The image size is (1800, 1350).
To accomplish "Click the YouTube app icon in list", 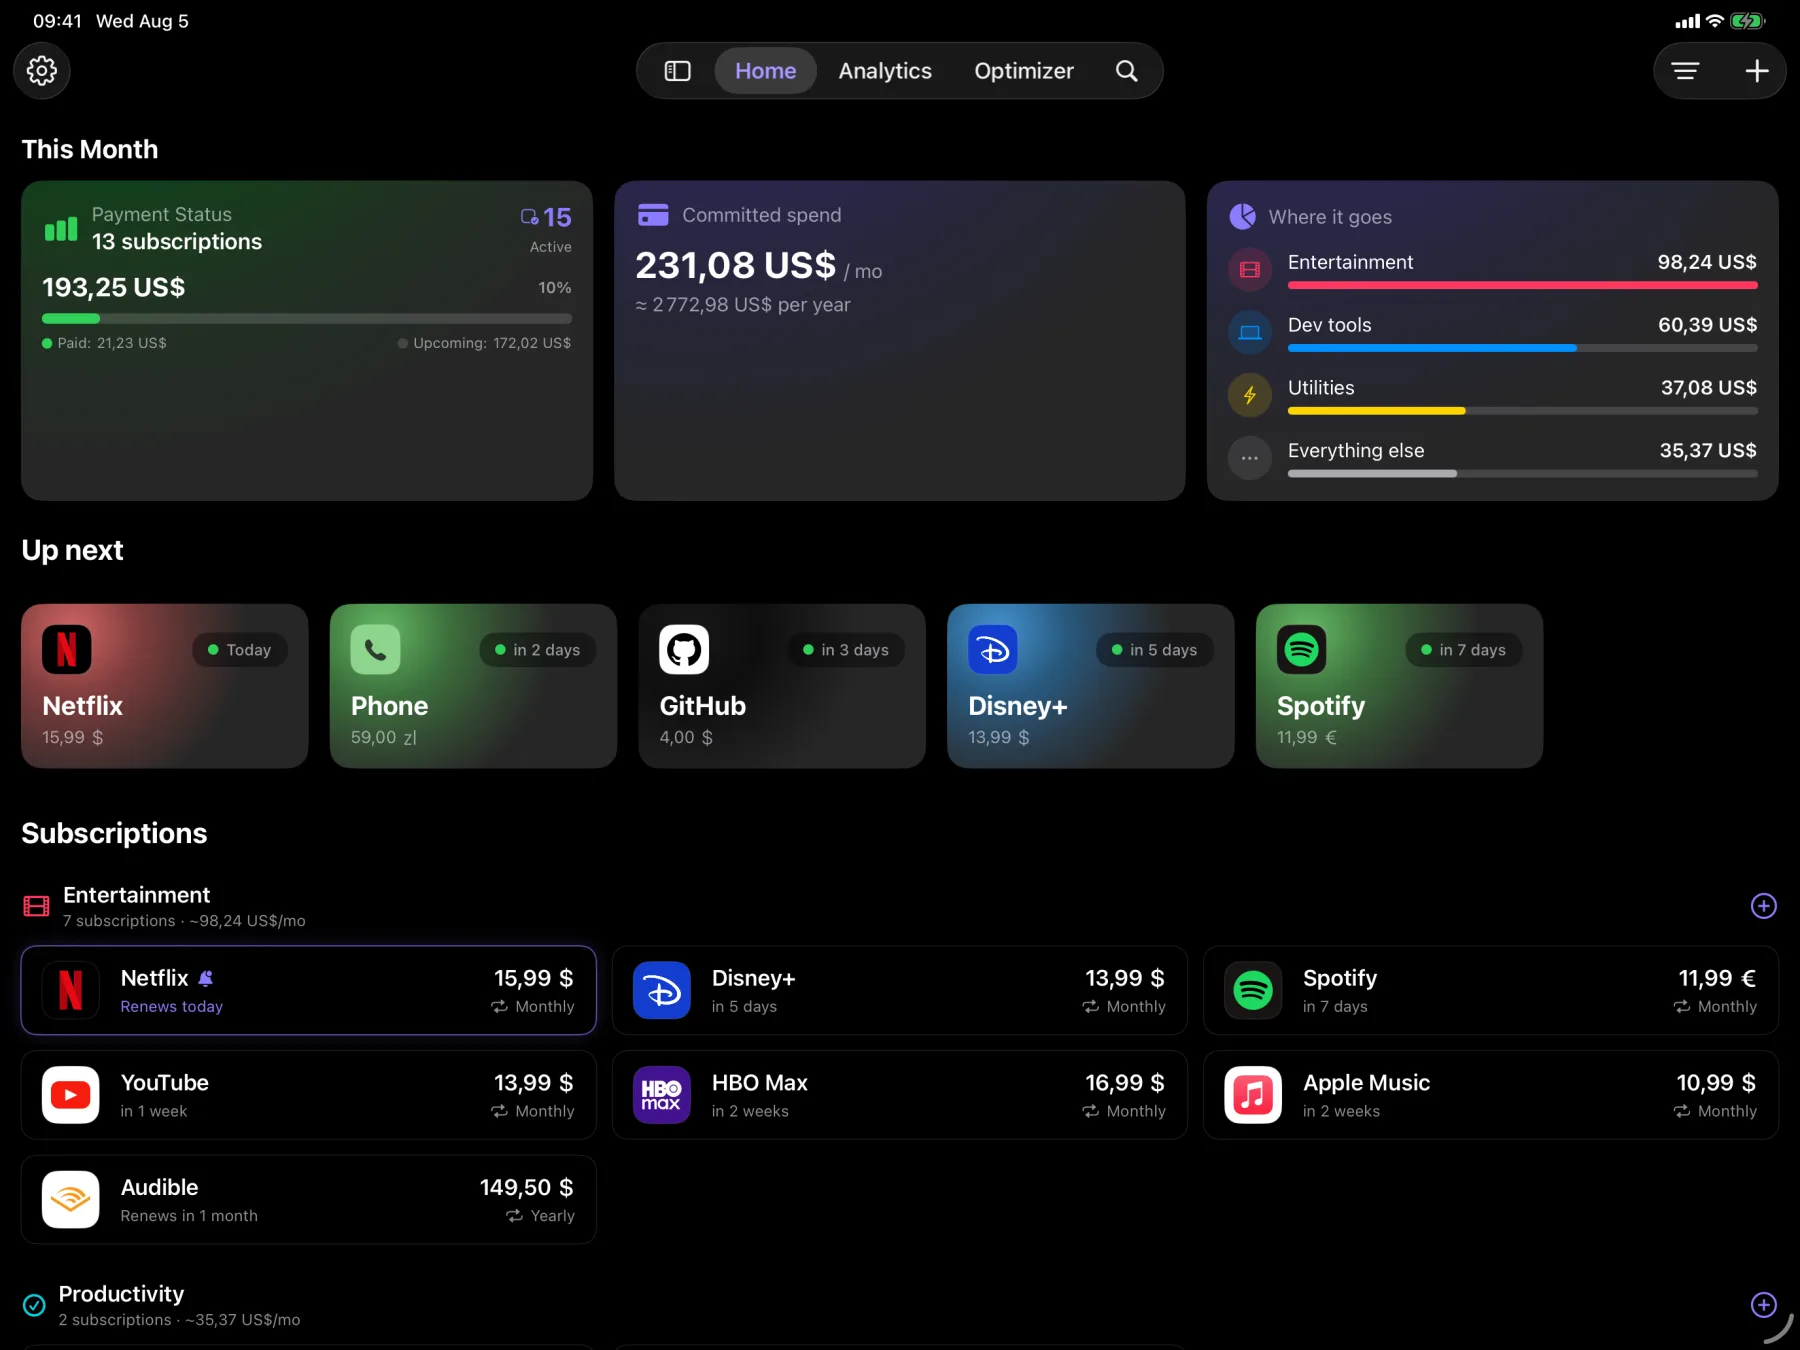I will tap(71, 1095).
